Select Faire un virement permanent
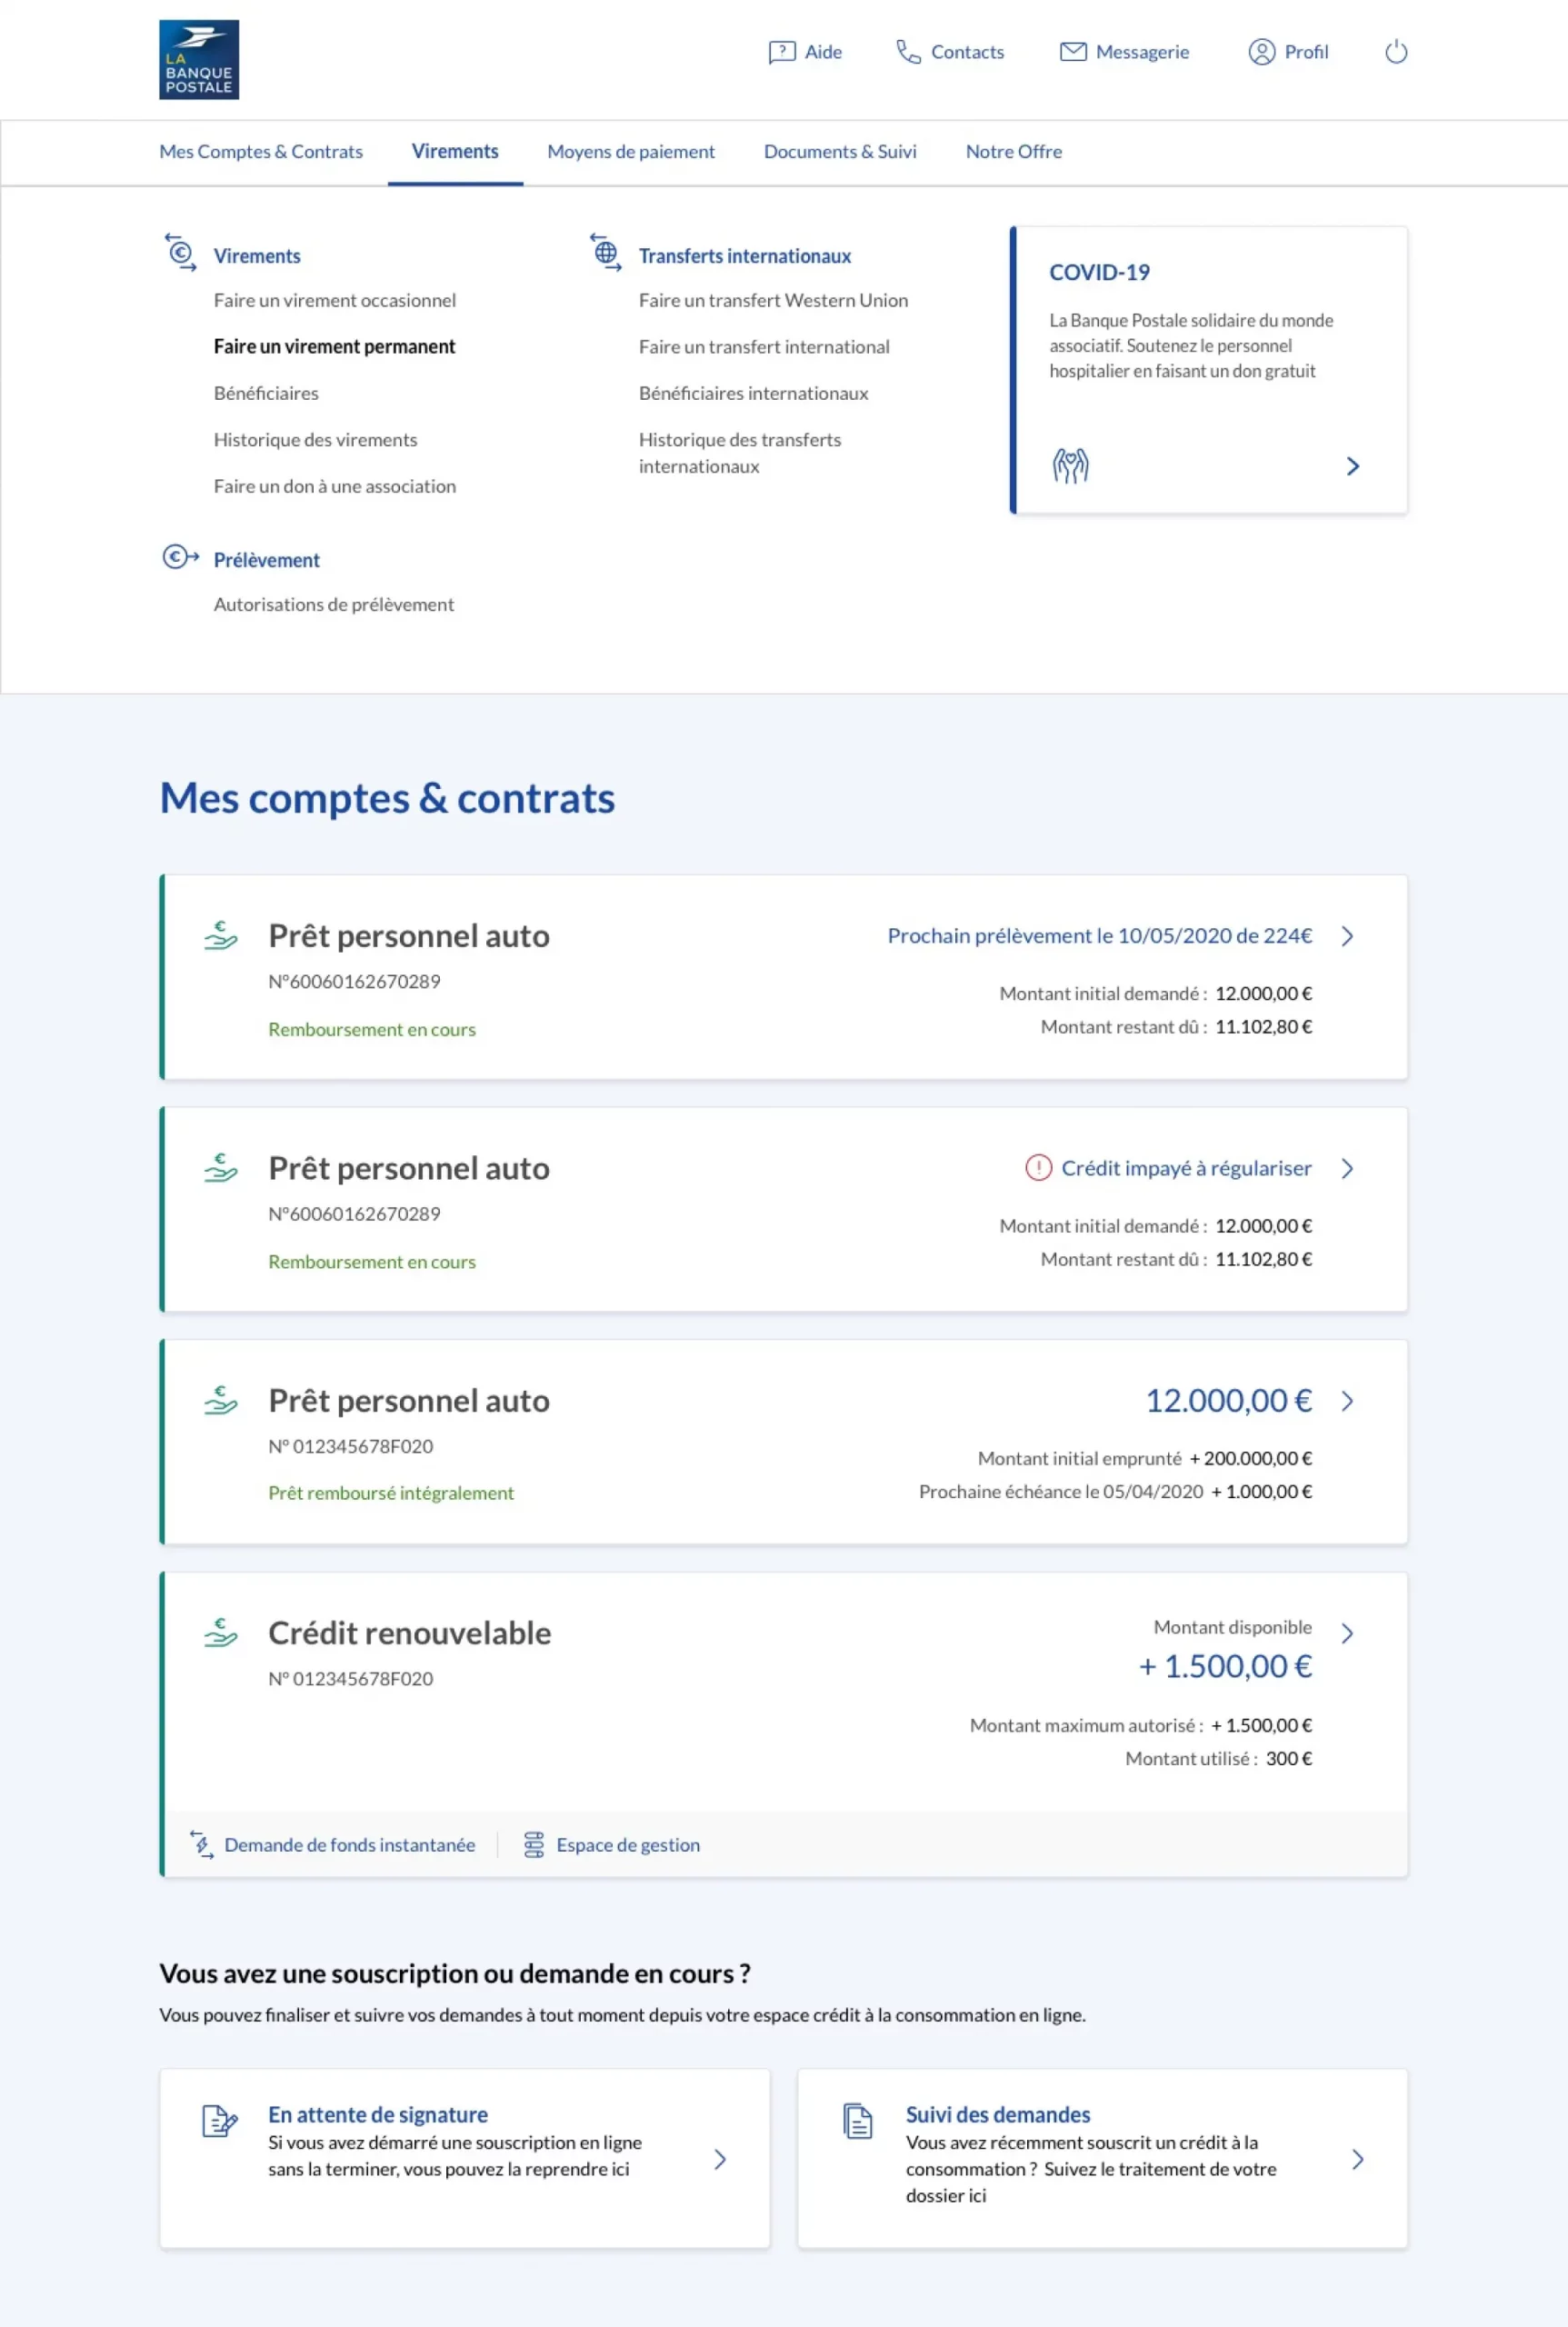1568x2327 pixels. tap(334, 347)
